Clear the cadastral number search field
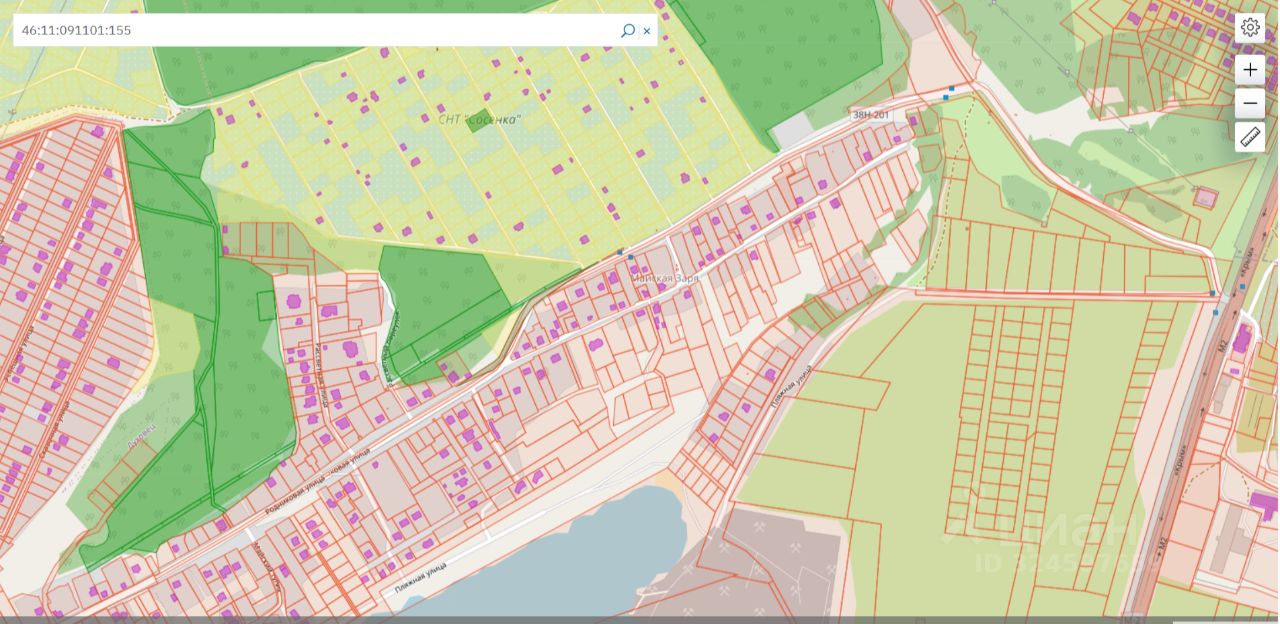1280x624 pixels. [x=647, y=31]
